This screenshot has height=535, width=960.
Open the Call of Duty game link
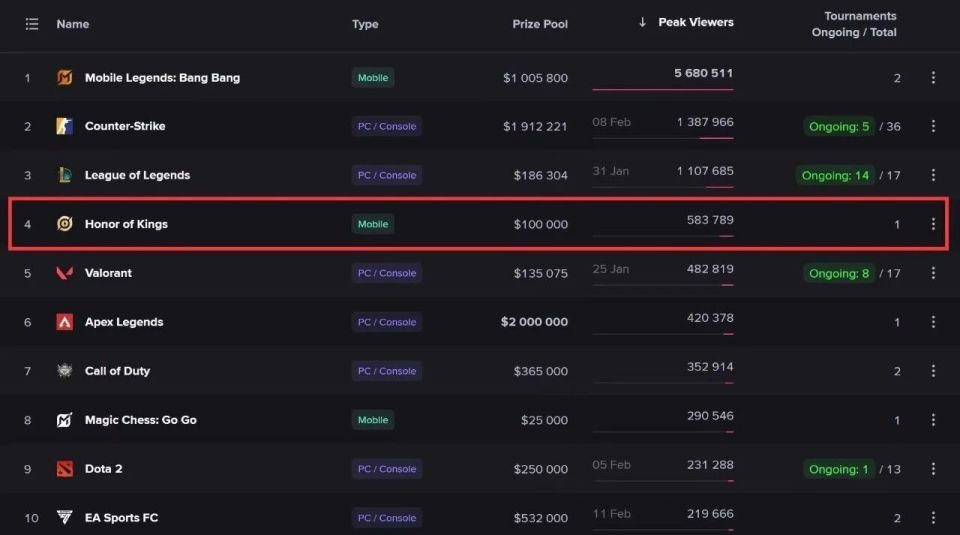pyautogui.click(x=117, y=371)
